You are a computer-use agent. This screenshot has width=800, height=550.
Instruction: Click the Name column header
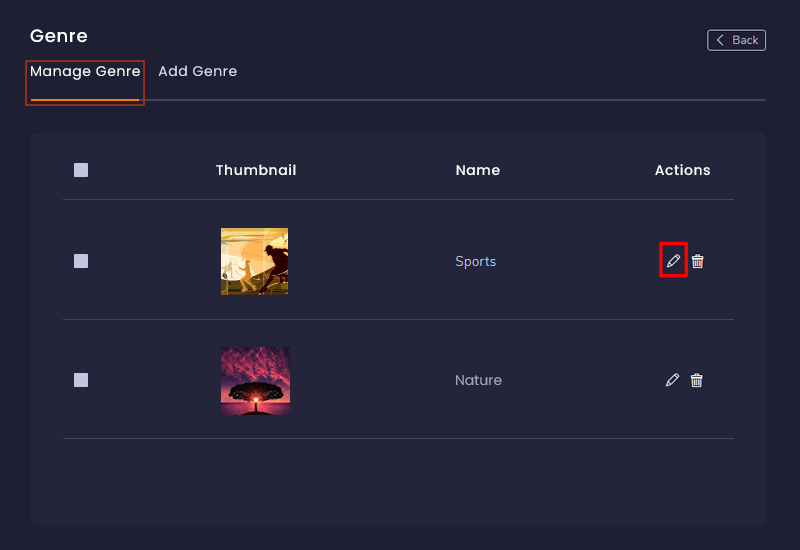477,170
